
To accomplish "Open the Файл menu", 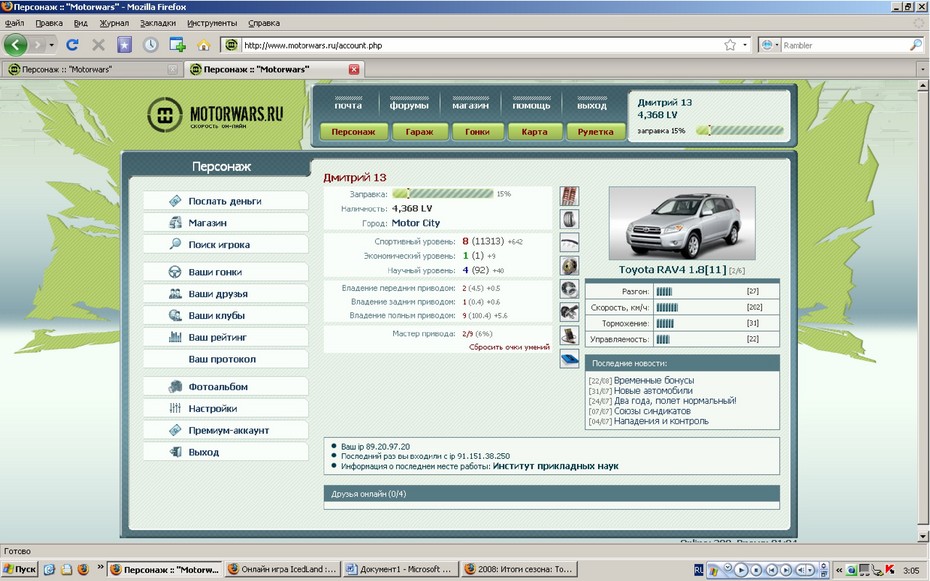I will point(15,23).
